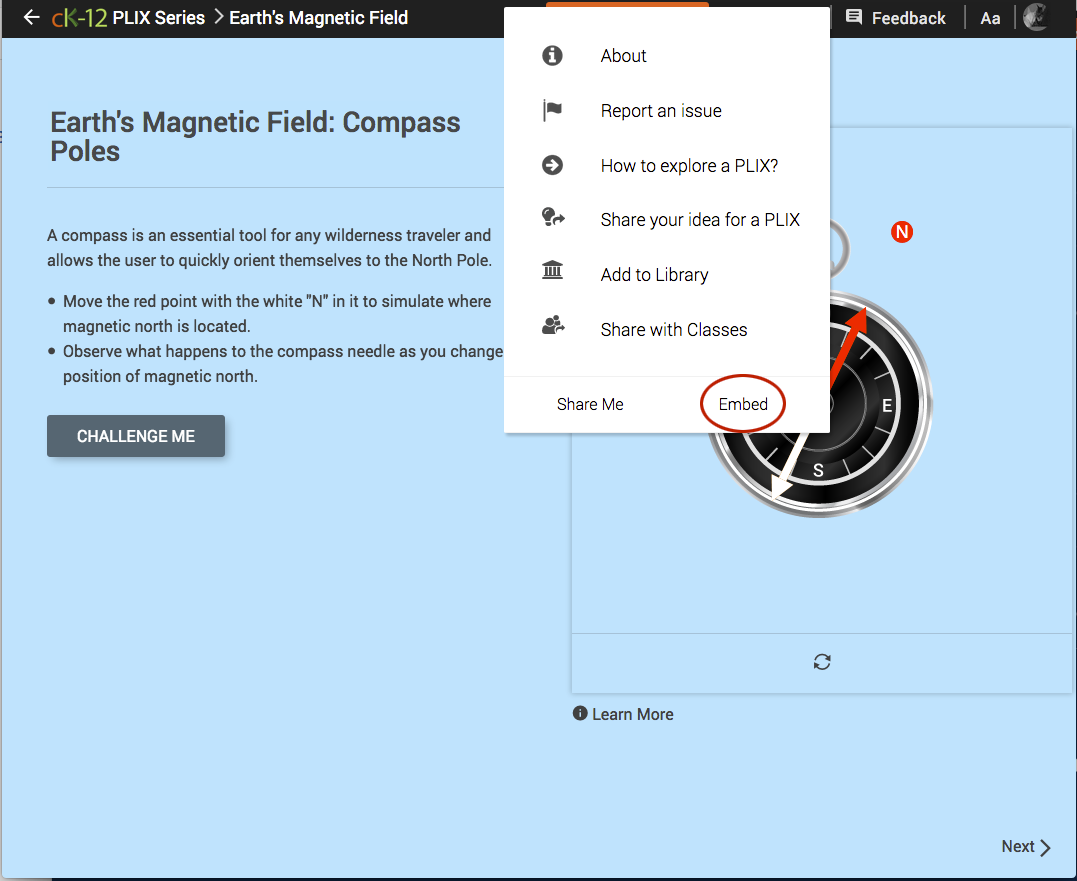Select About menu entry
1077x881 pixels.
tap(623, 56)
